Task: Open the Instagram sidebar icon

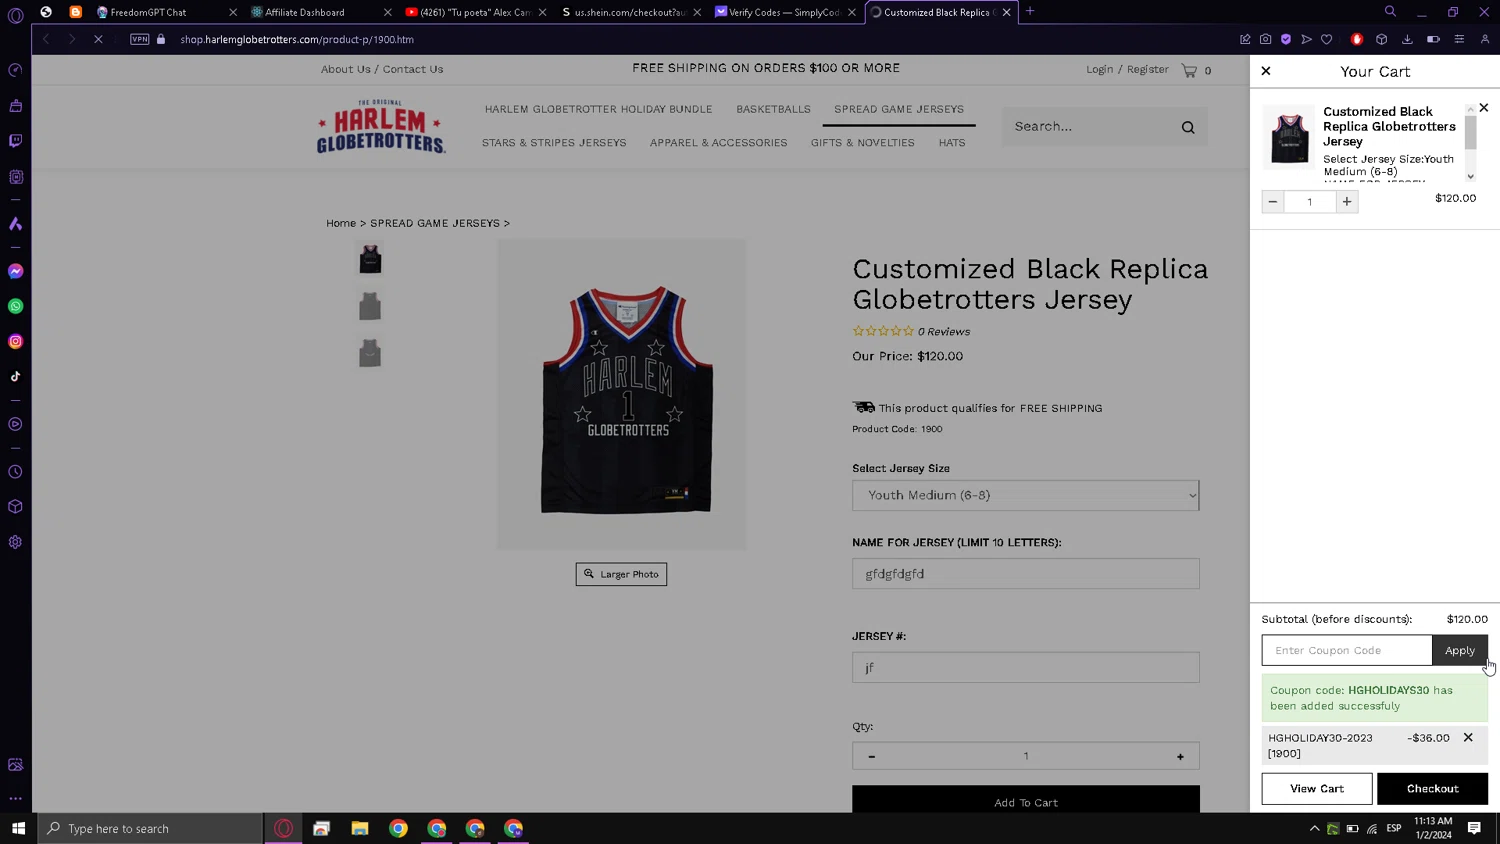Action: (15, 341)
